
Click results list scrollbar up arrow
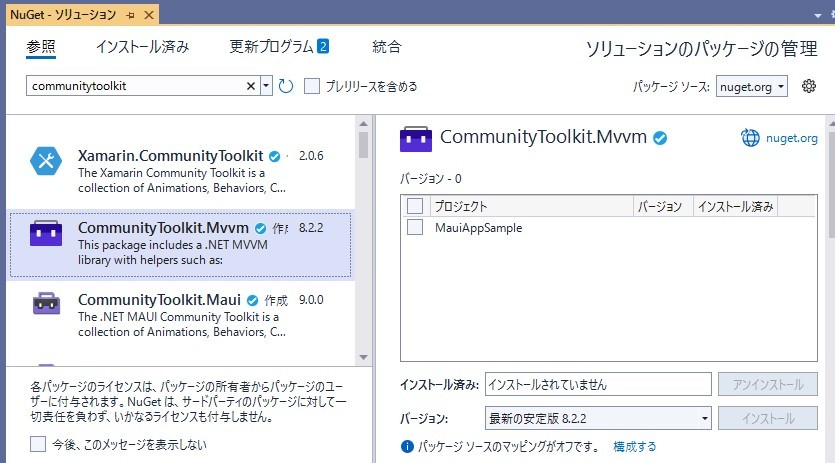(364, 124)
